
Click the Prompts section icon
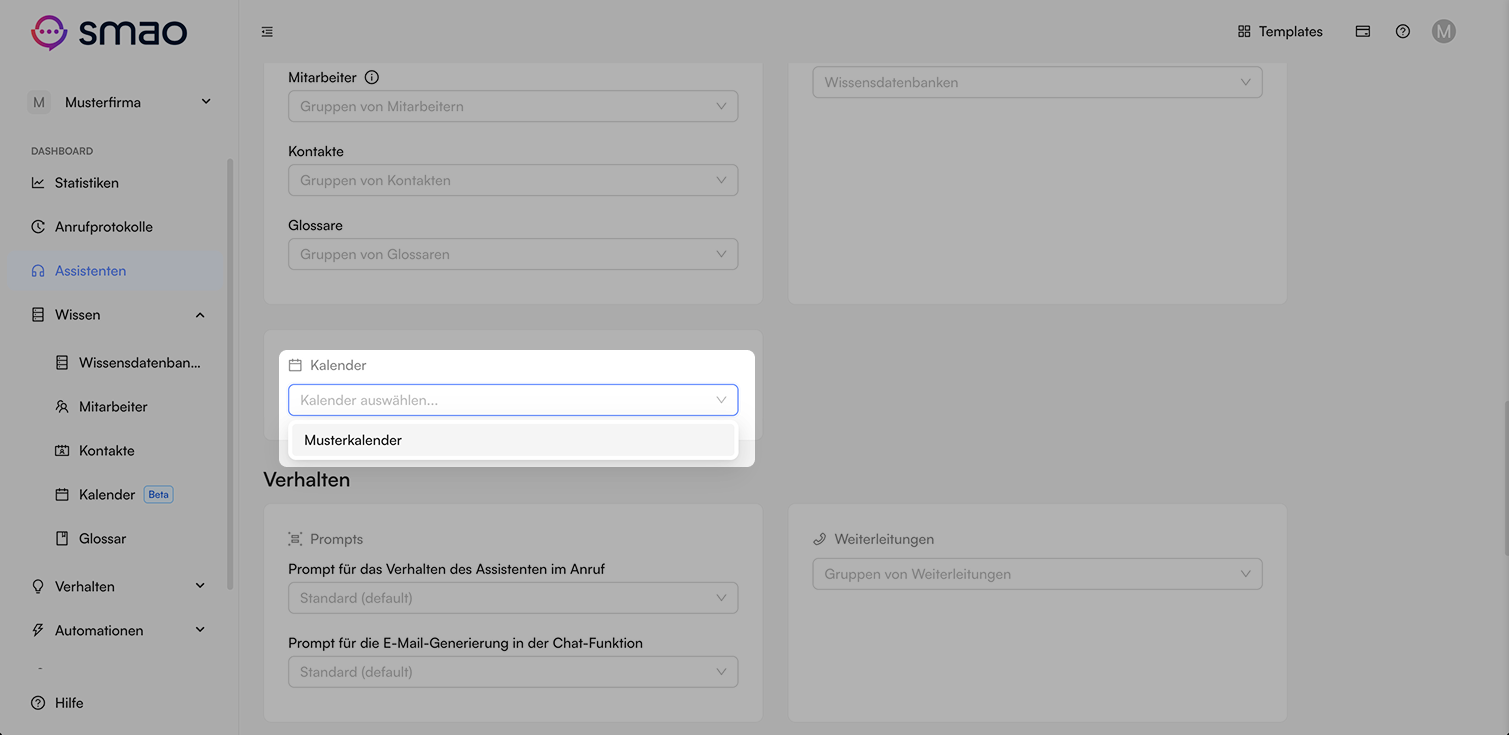click(295, 539)
